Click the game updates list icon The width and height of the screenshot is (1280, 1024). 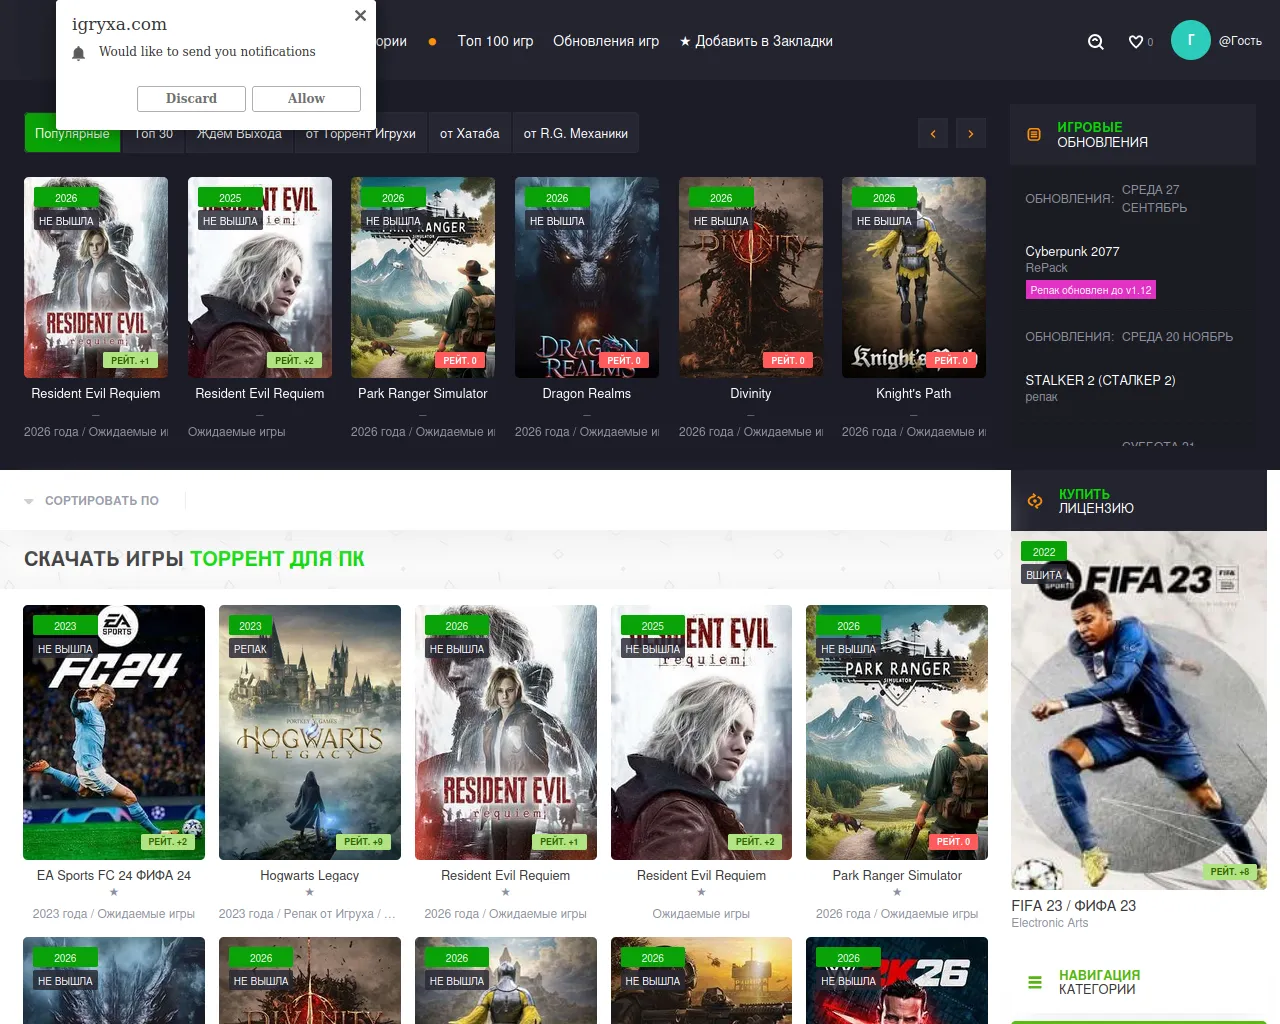(x=1035, y=134)
